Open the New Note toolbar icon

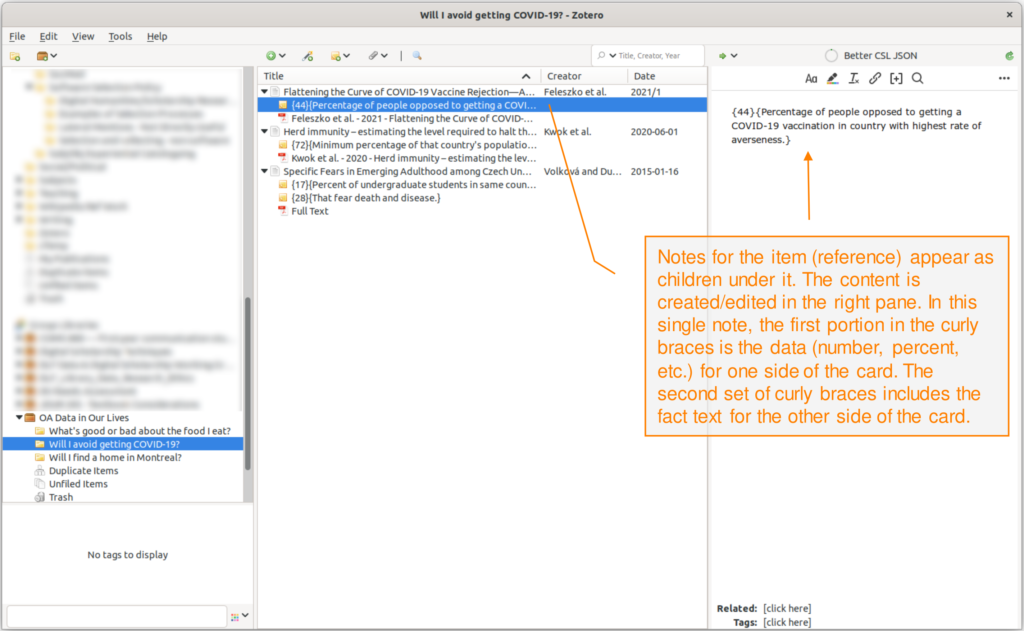pyautogui.click(x=338, y=56)
